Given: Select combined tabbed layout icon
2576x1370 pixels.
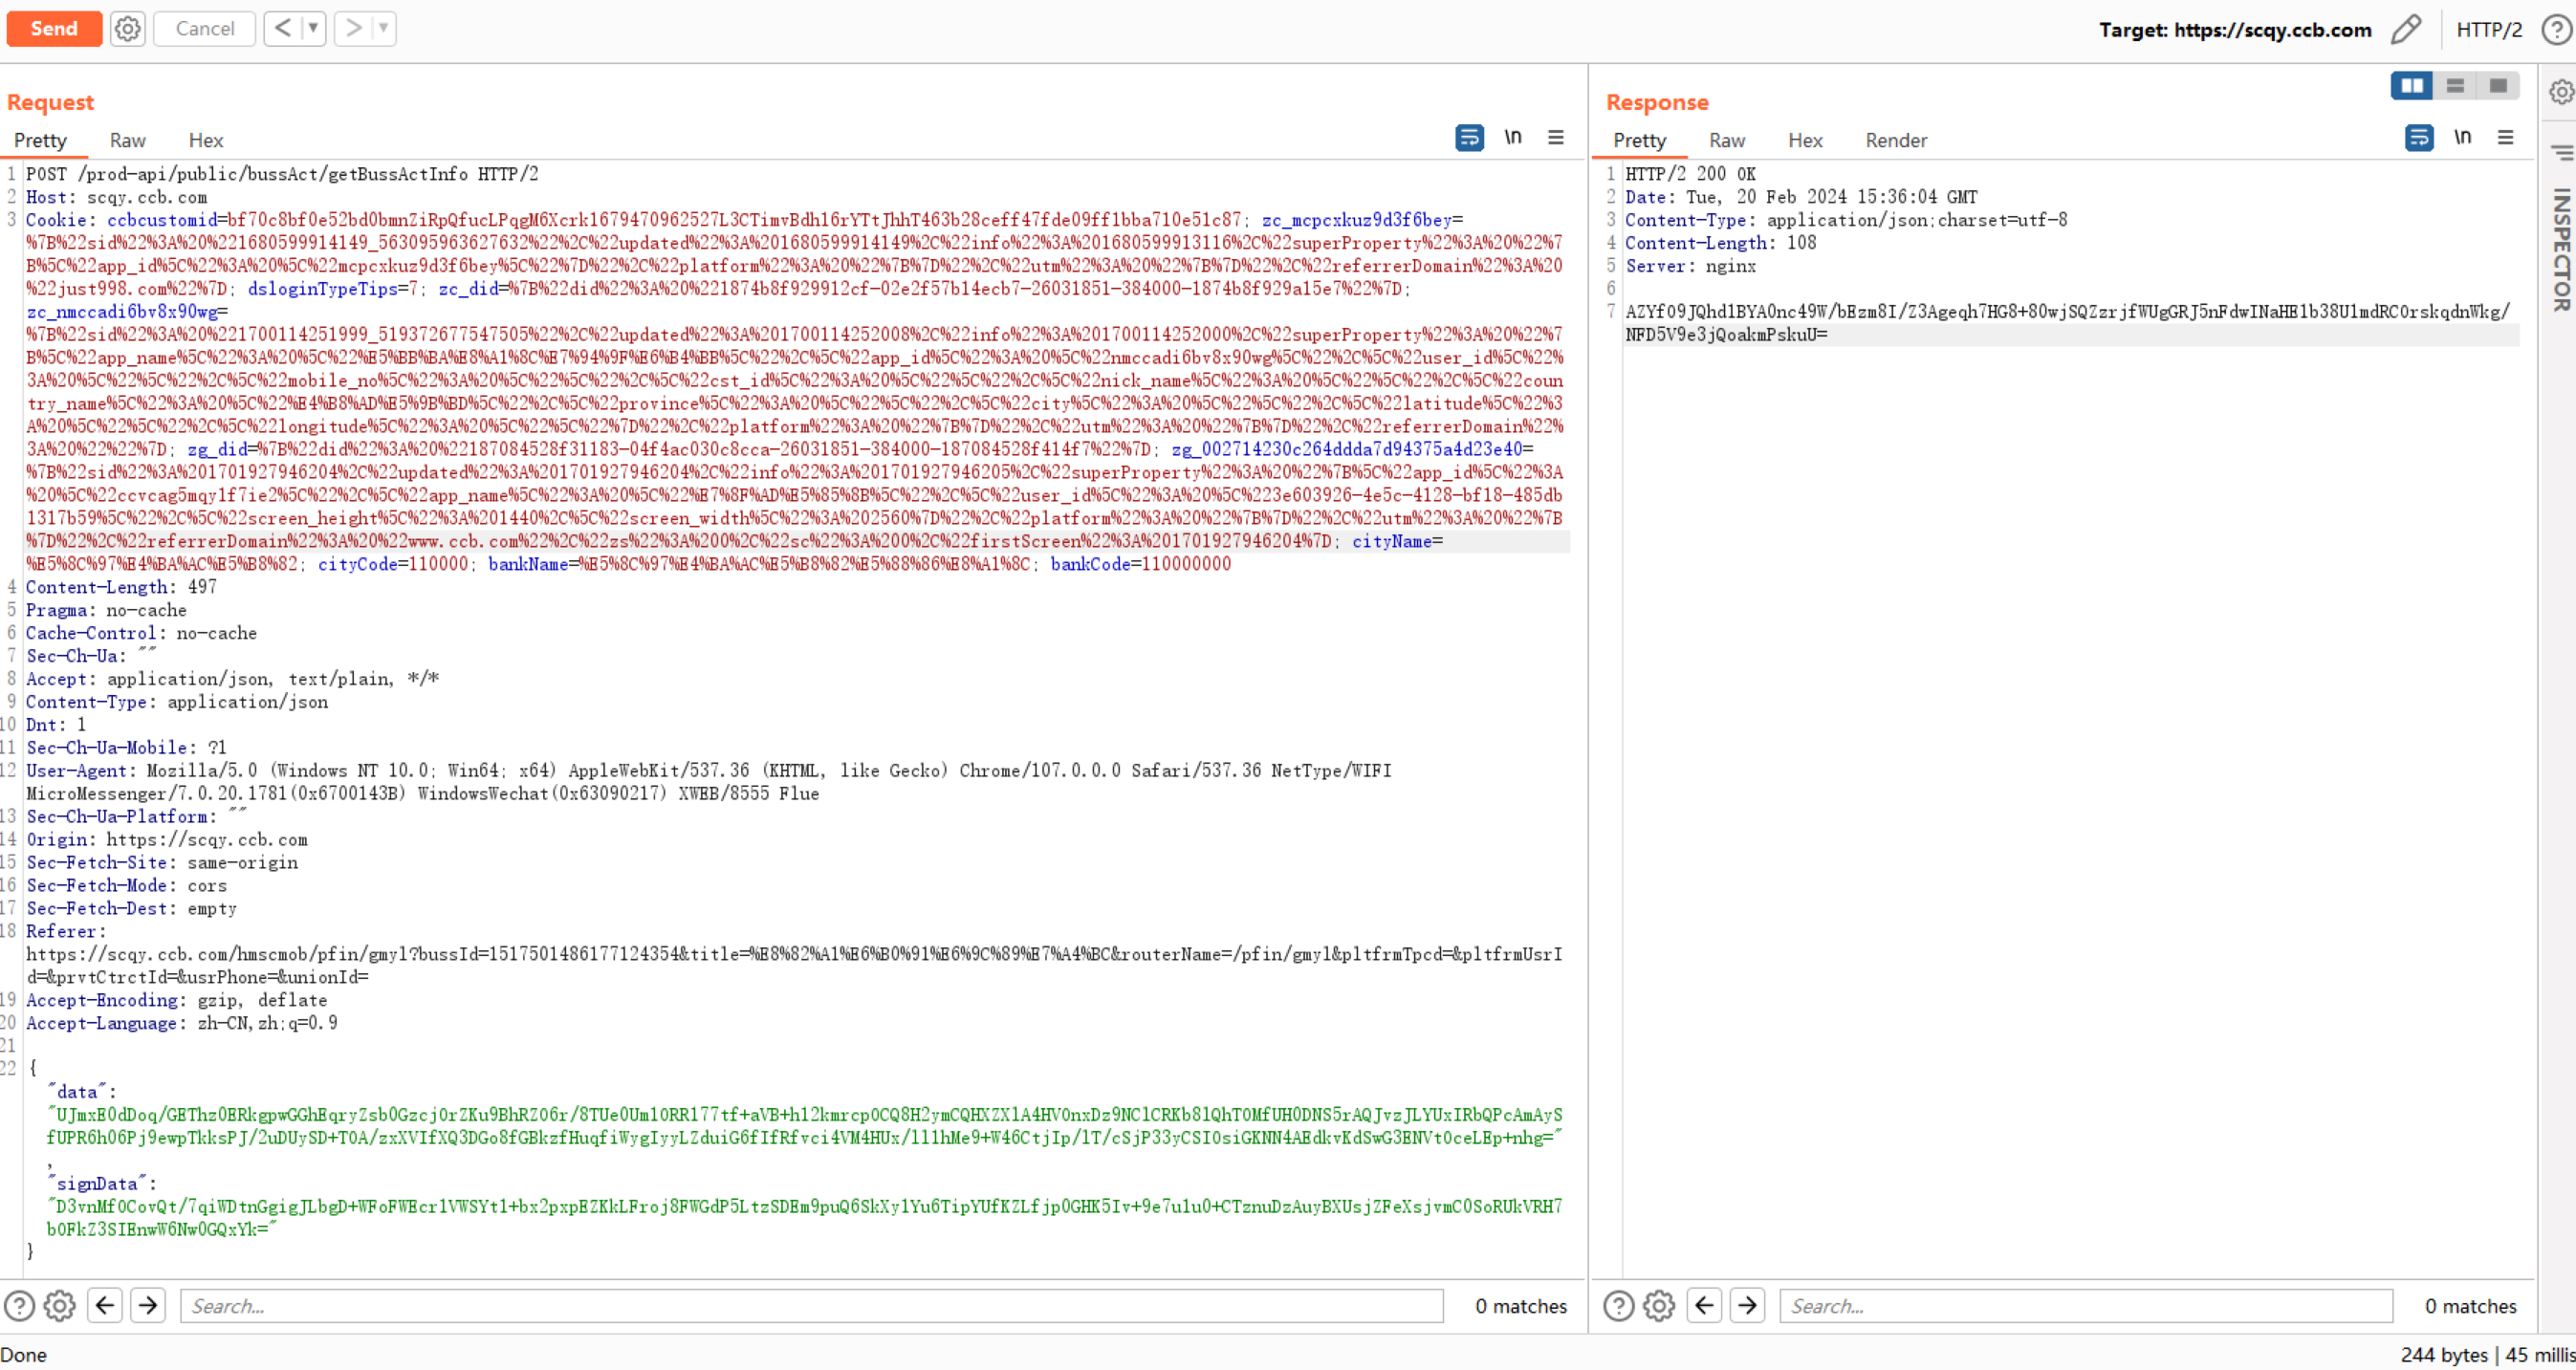Looking at the screenshot, I should tap(2497, 86).
